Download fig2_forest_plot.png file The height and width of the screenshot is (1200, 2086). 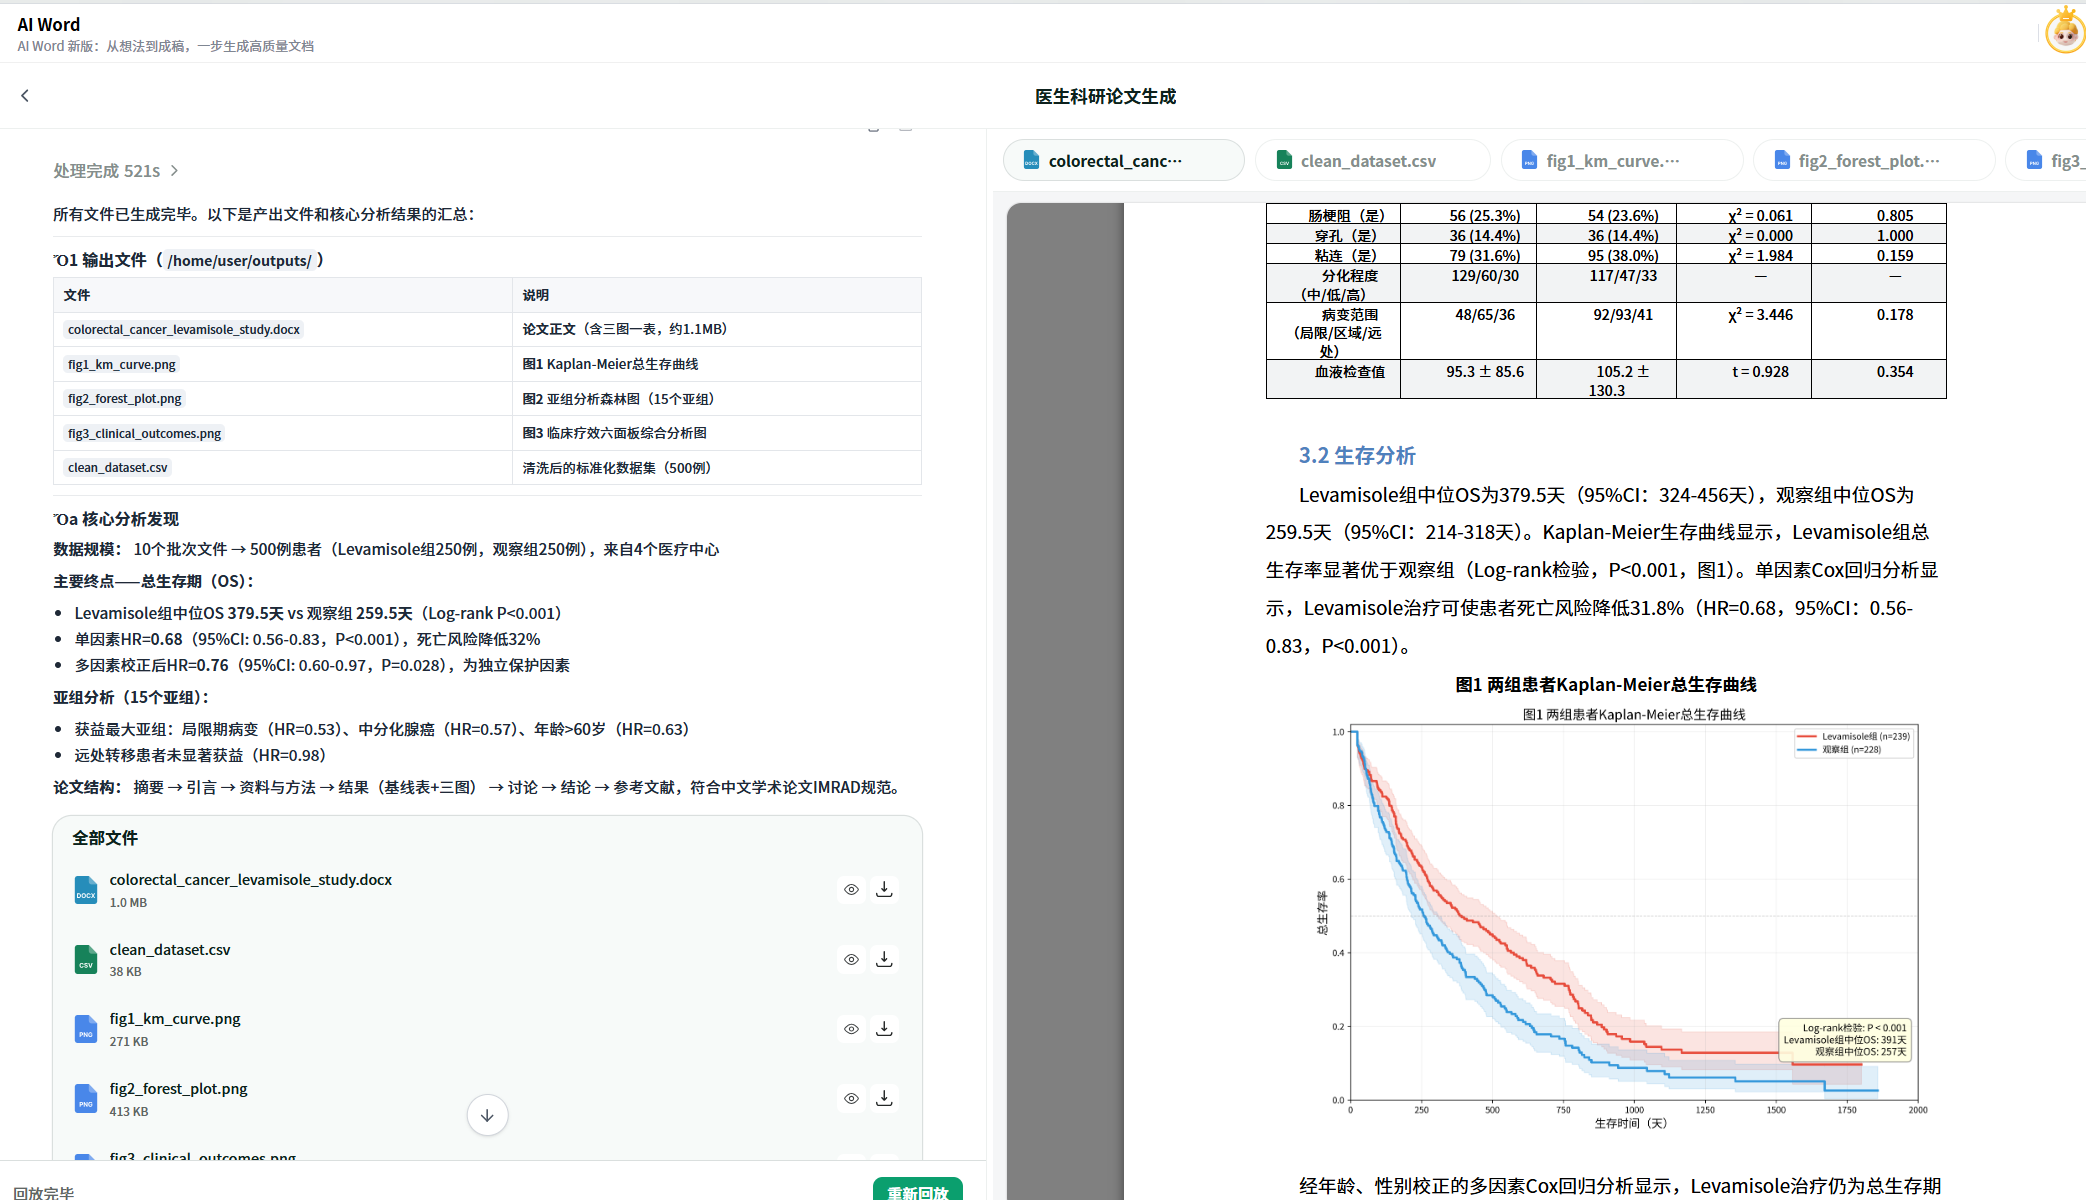pyautogui.click(x=884, y=1098)
